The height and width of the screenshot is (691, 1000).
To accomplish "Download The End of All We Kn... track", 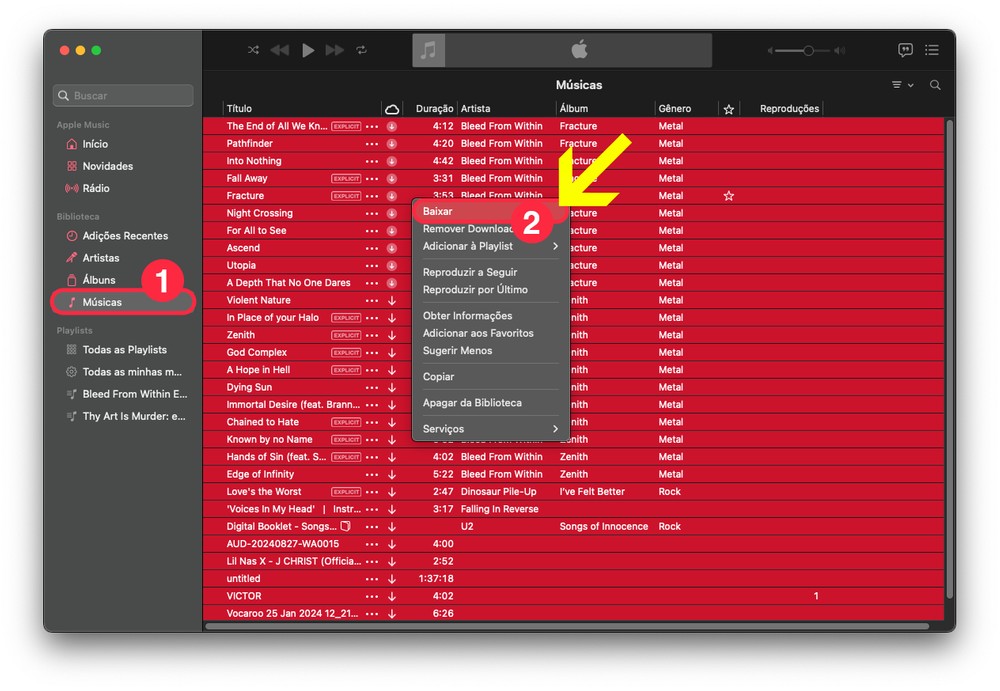I will (392, 126).
